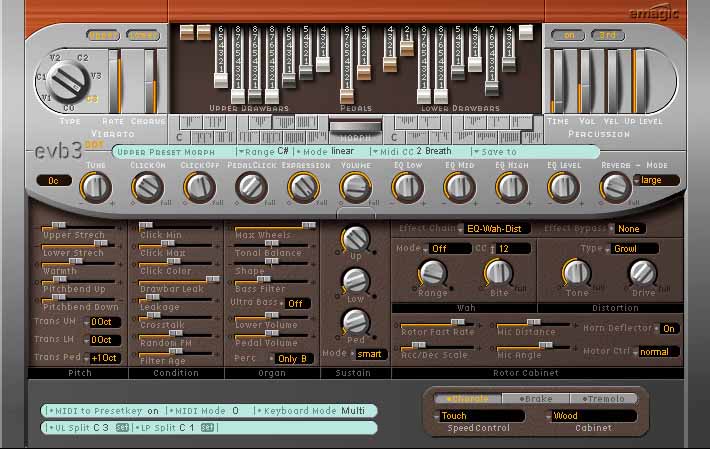This screenshot has width=710, height=449.
Task: Click the ClickOff knob
Action: point(199,187)
